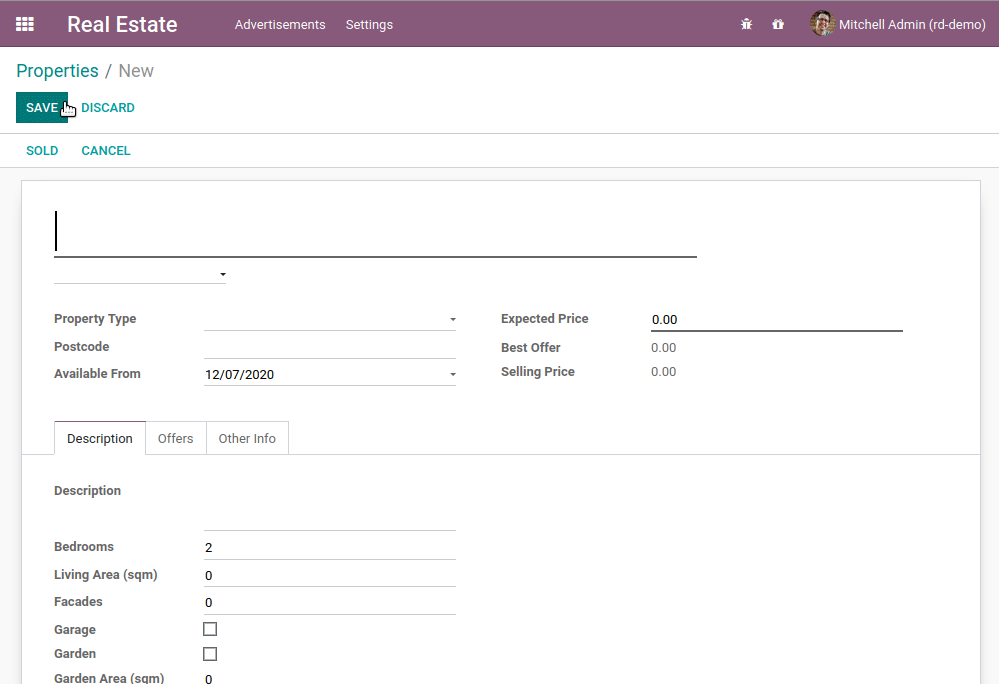Viewport: 999px width, 684px height.
Task: Enable the Garden checkbox
Action: tap(210, 654)
